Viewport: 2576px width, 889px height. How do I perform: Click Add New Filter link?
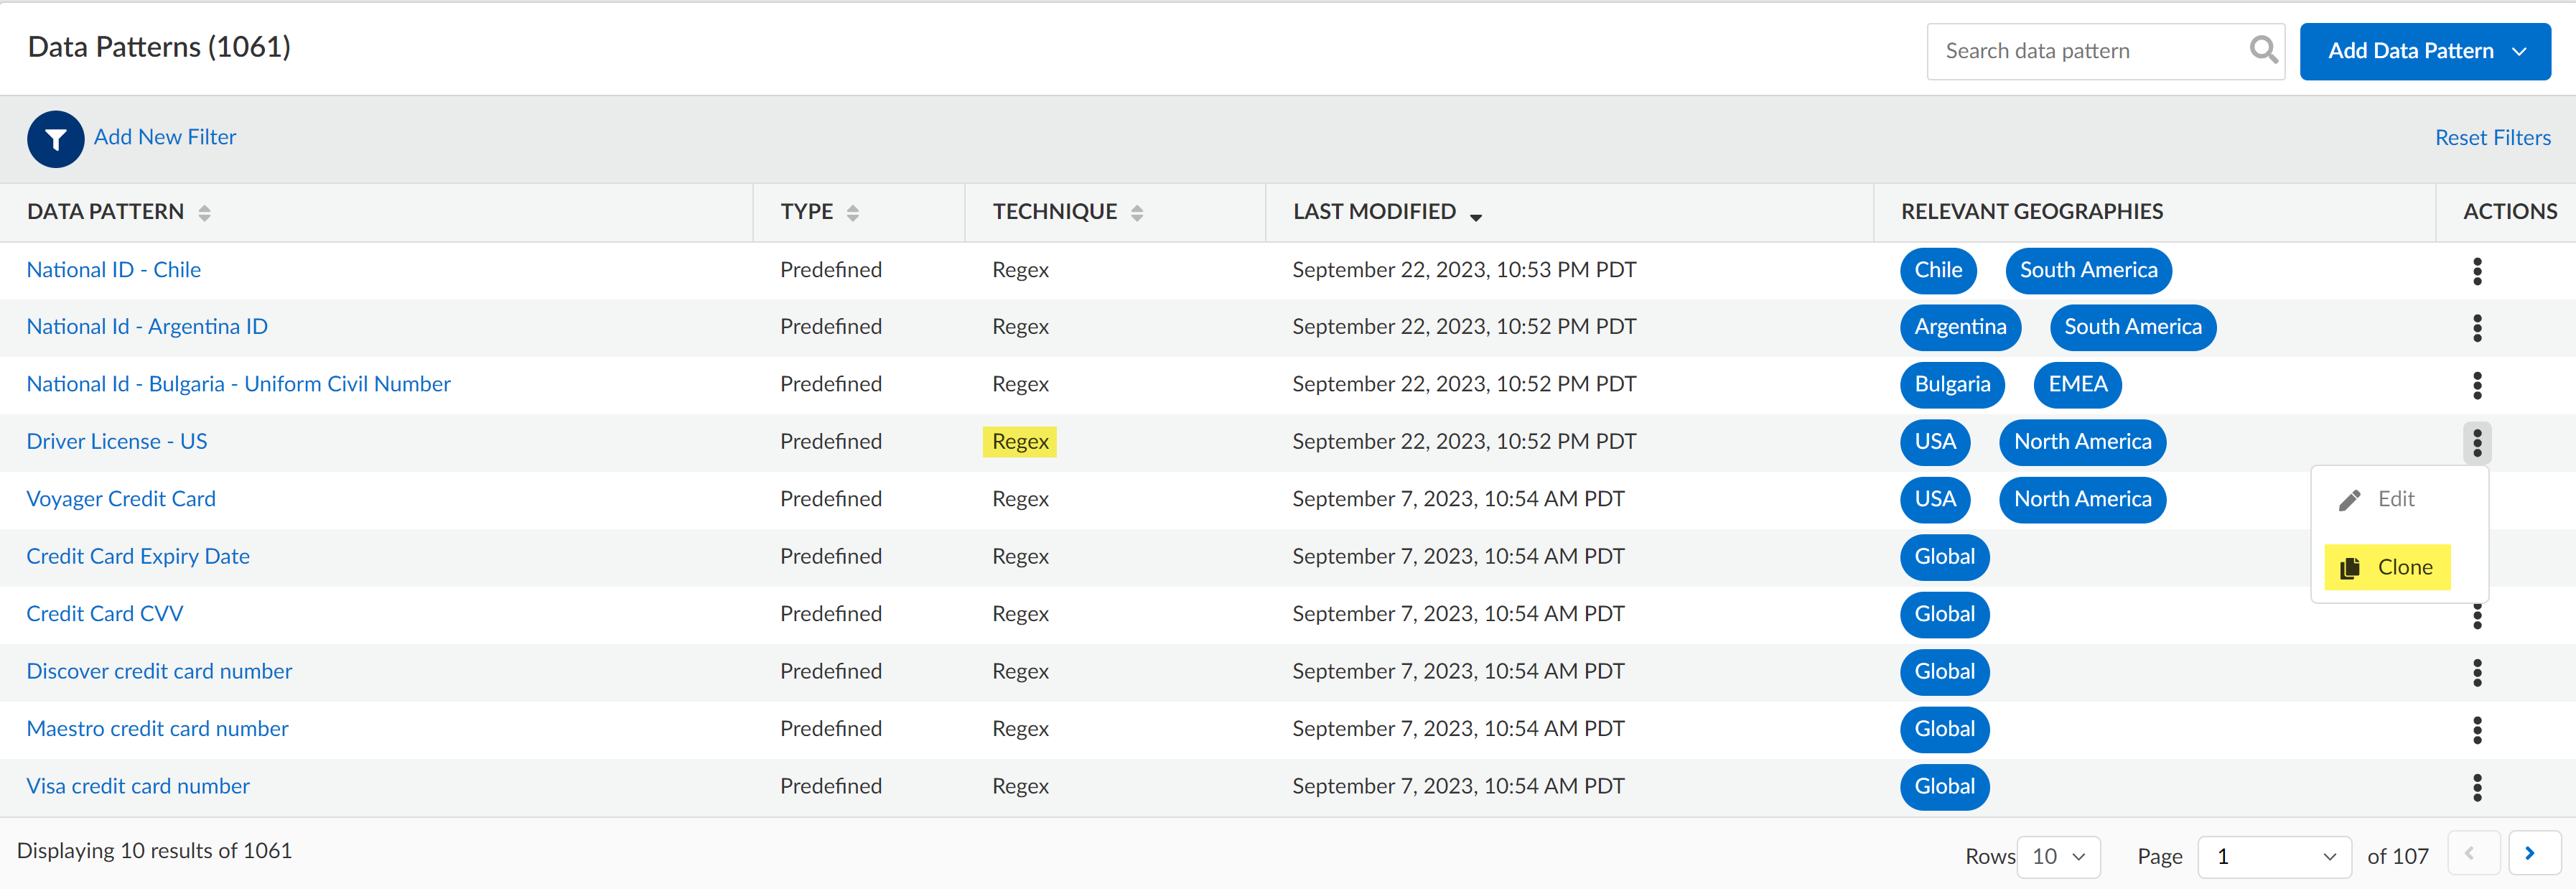165,137
